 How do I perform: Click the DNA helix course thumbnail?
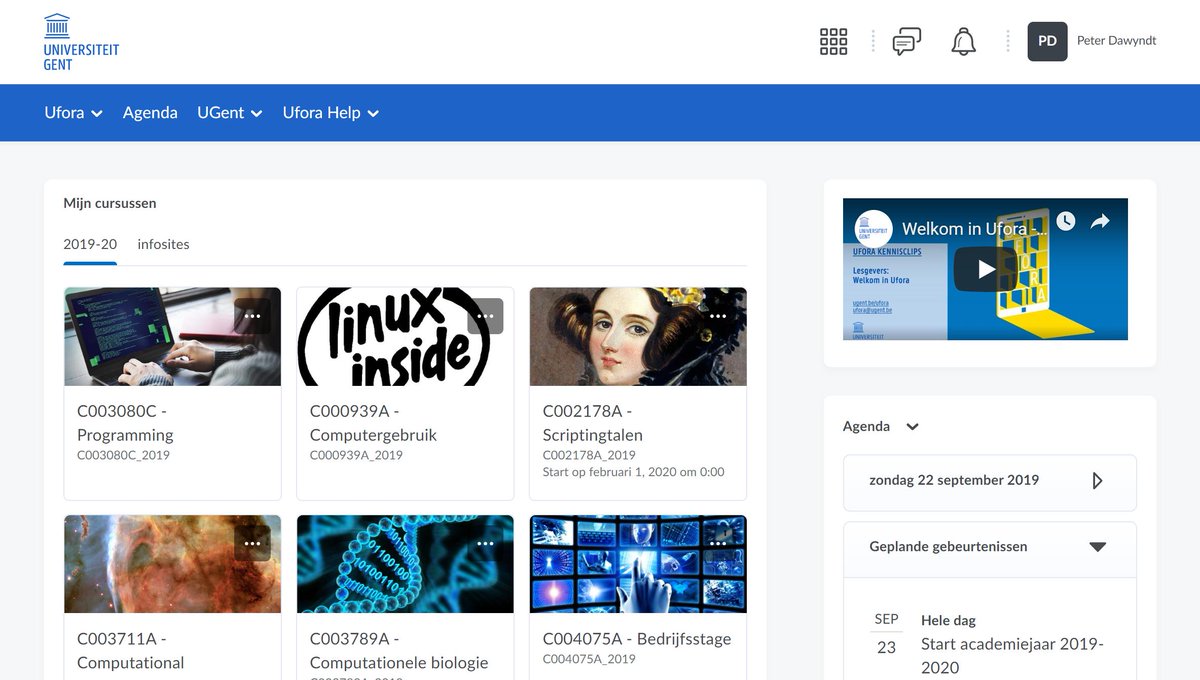405,564
